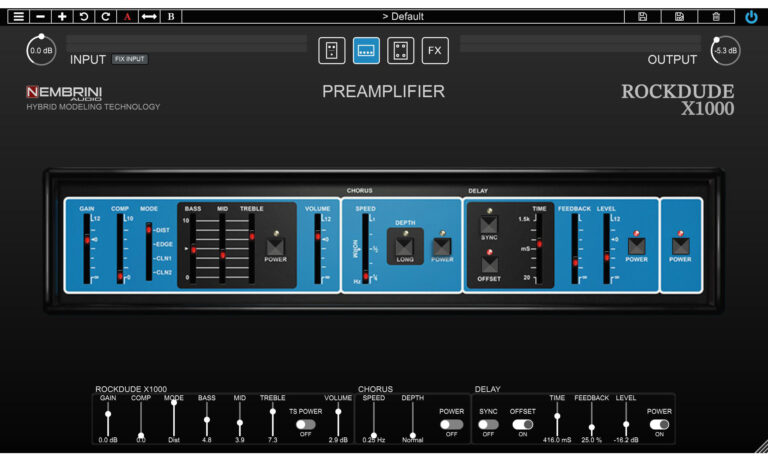This screenshot has width=768, height=461.
Task: Click the Delay LEVEL fader on the unit
Action: tap(606, 249)
